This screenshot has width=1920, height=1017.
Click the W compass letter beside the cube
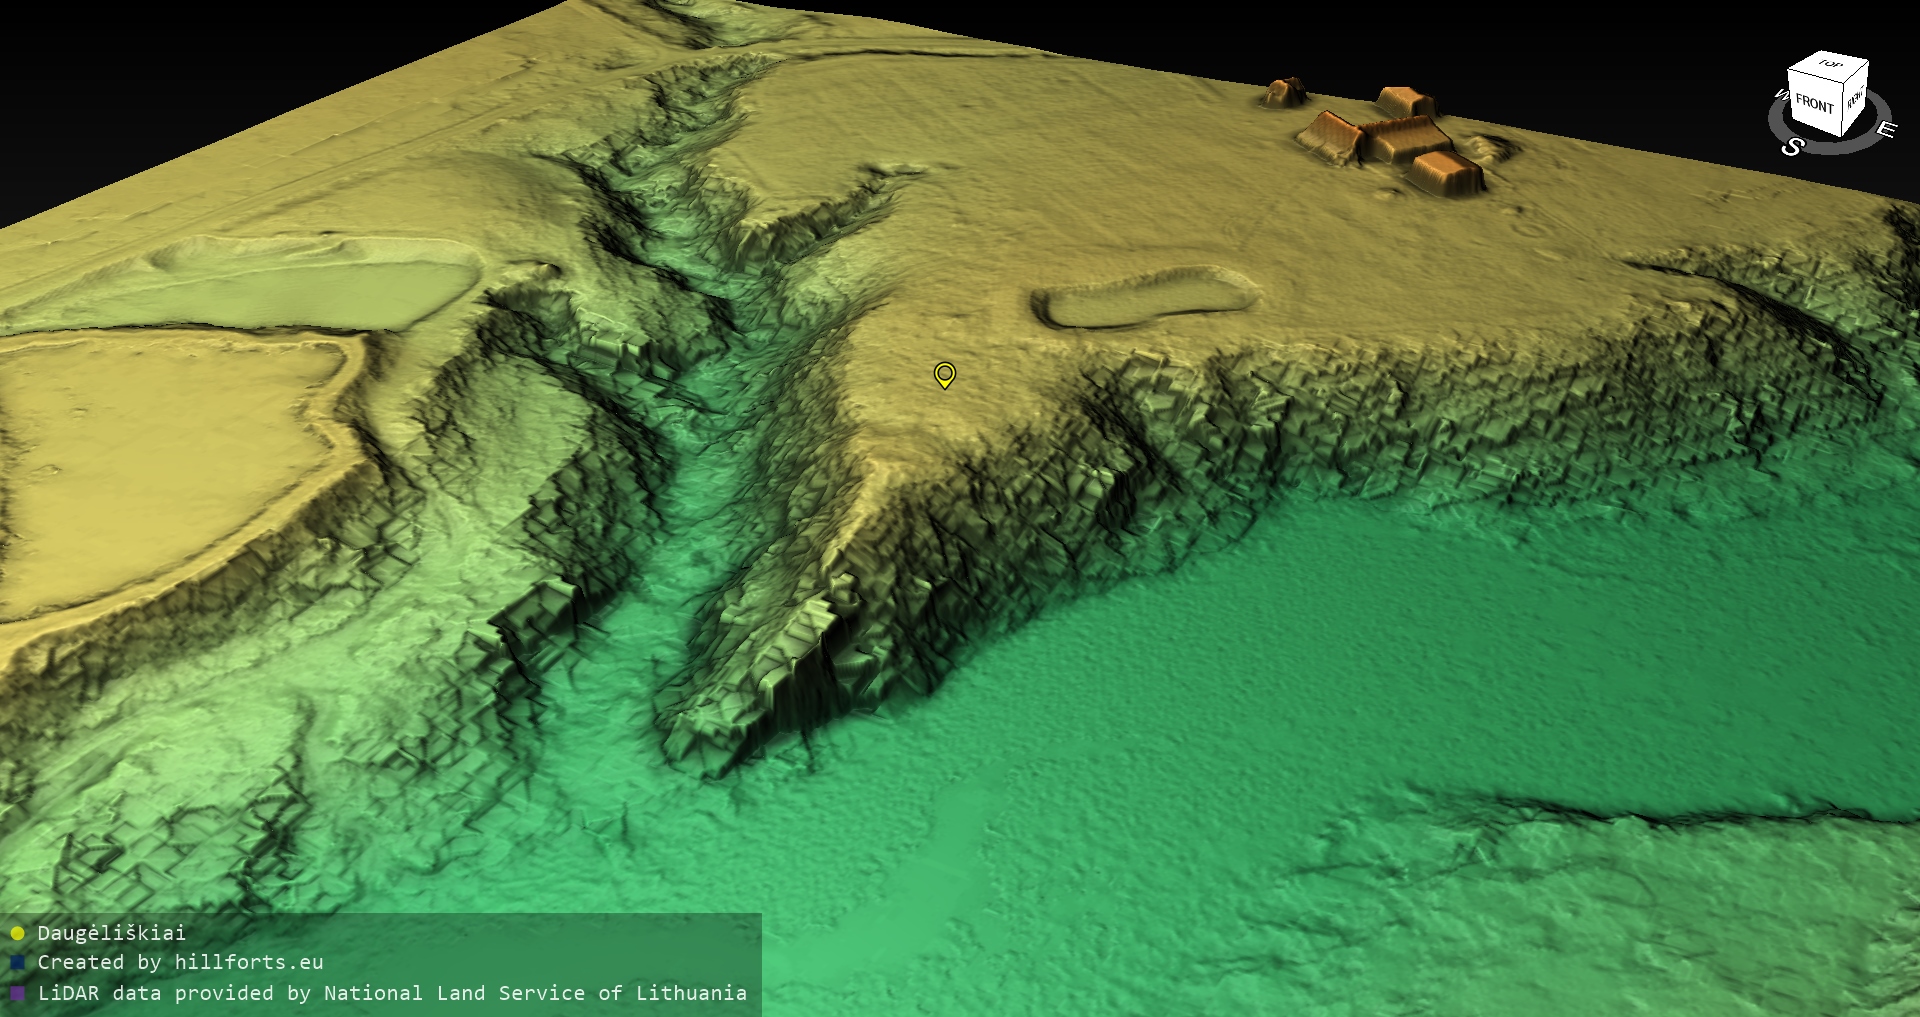[x=1780, y=96]
